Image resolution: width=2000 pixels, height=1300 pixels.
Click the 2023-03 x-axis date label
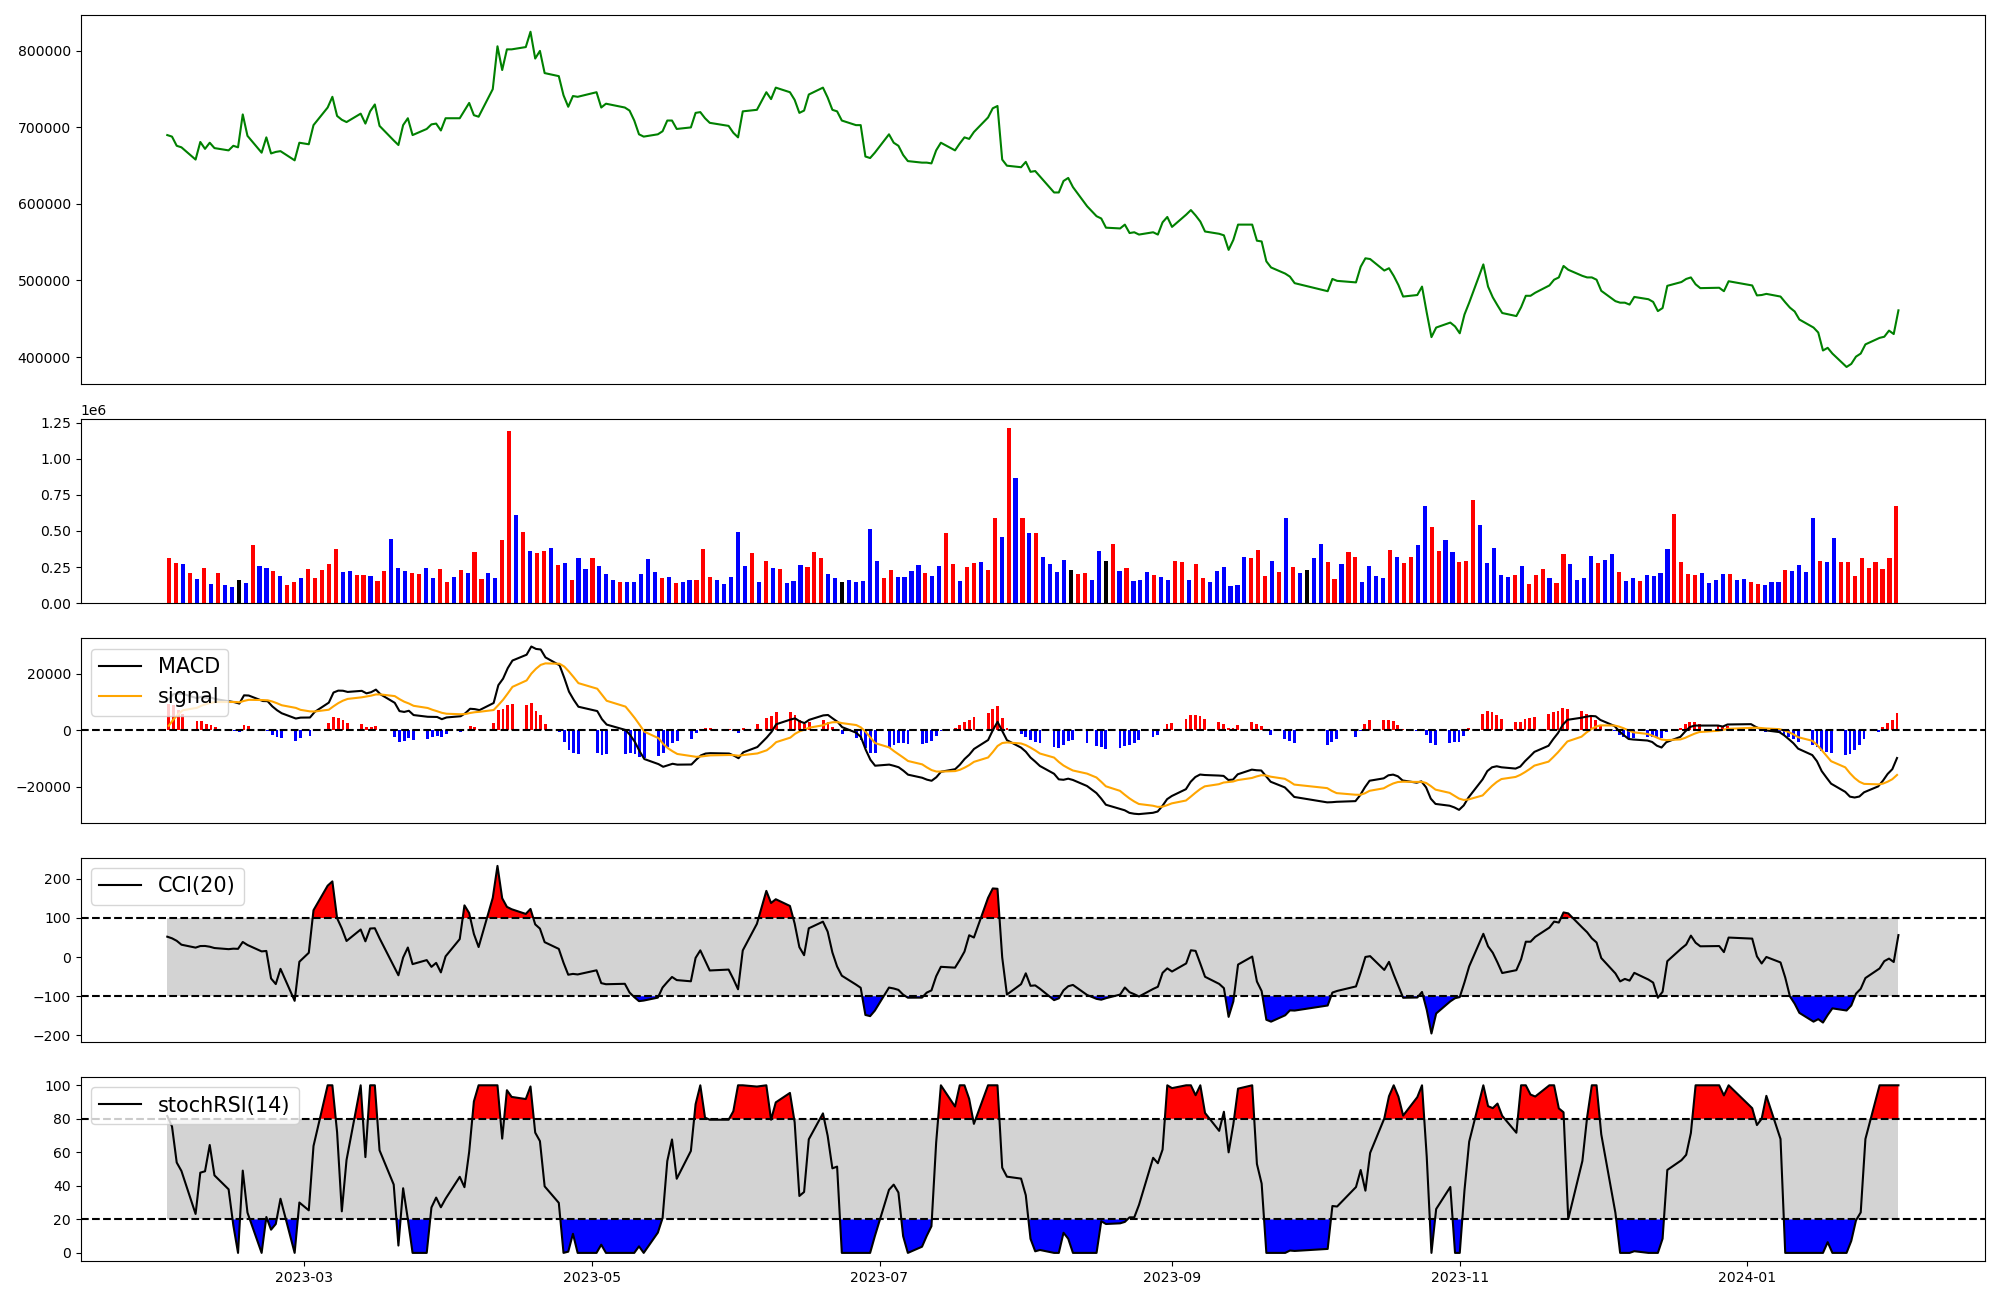pyautogui.click(x=303, y=1277)
